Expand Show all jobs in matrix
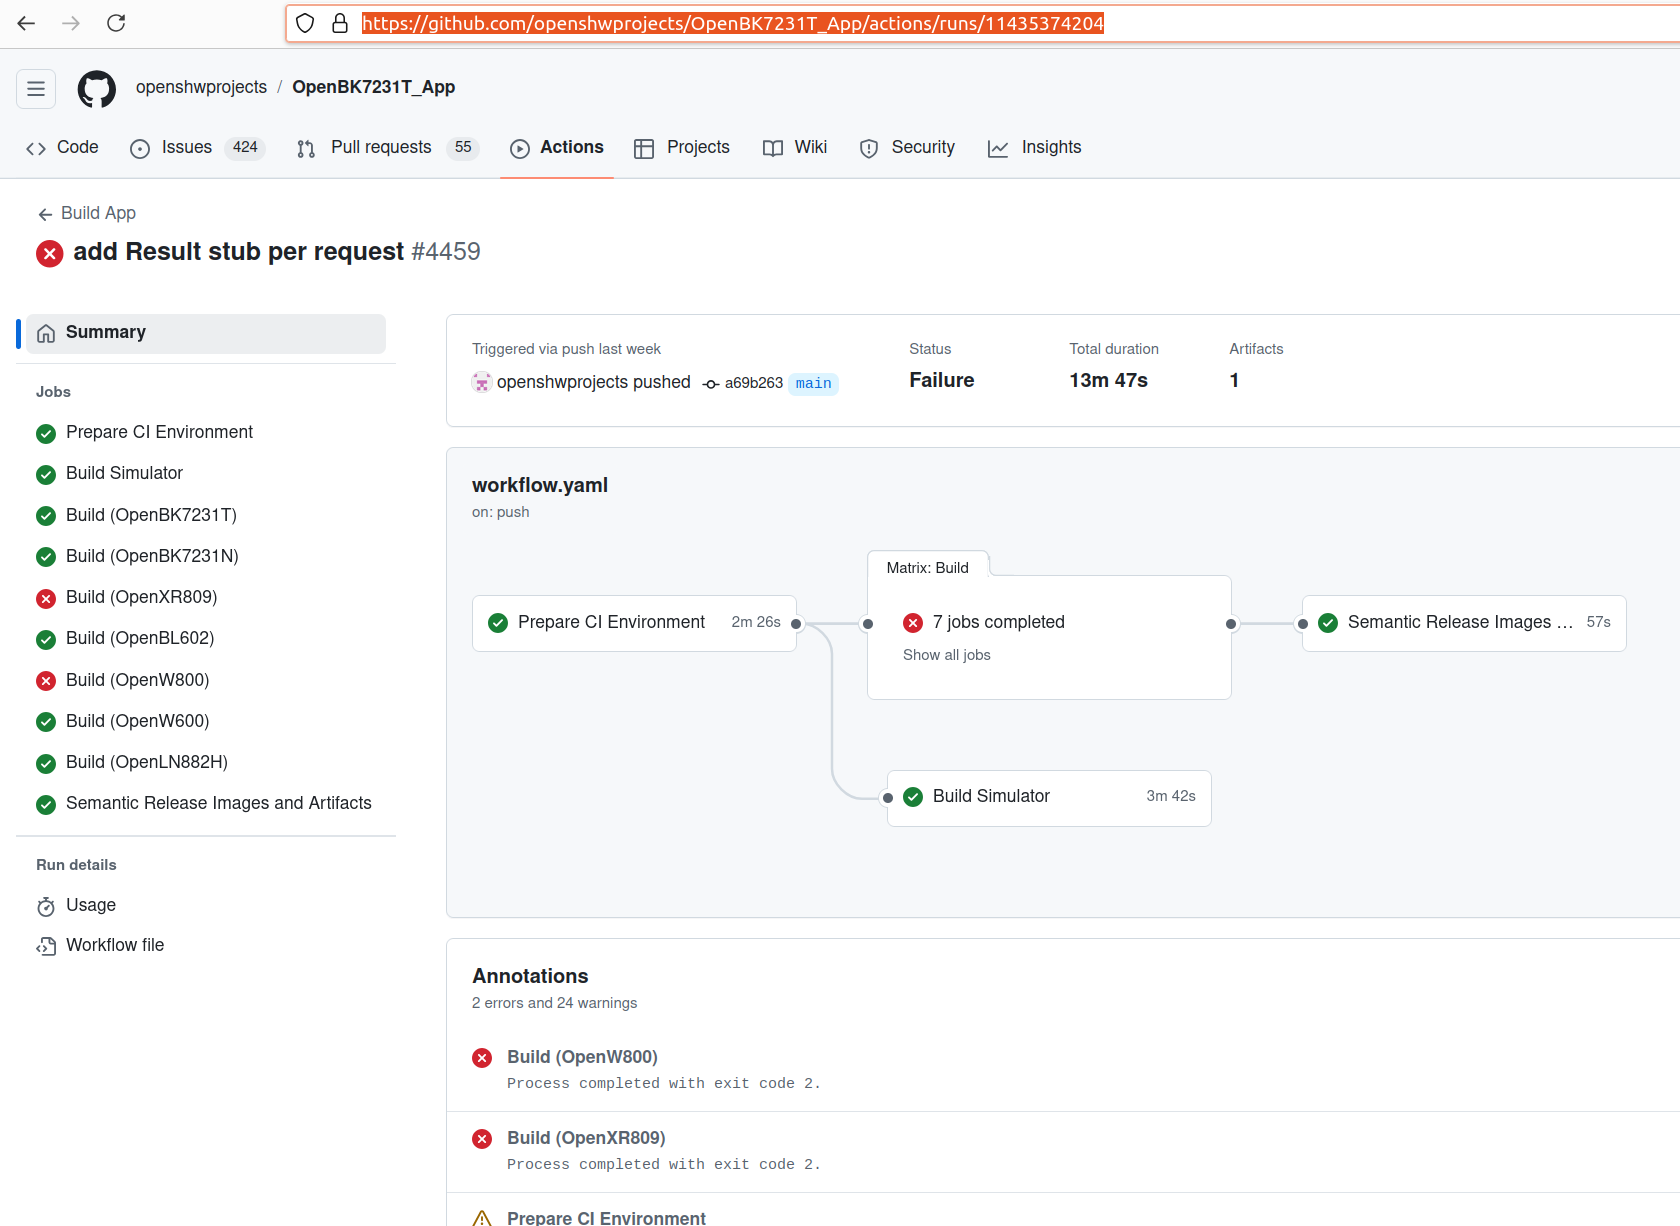 946,655
